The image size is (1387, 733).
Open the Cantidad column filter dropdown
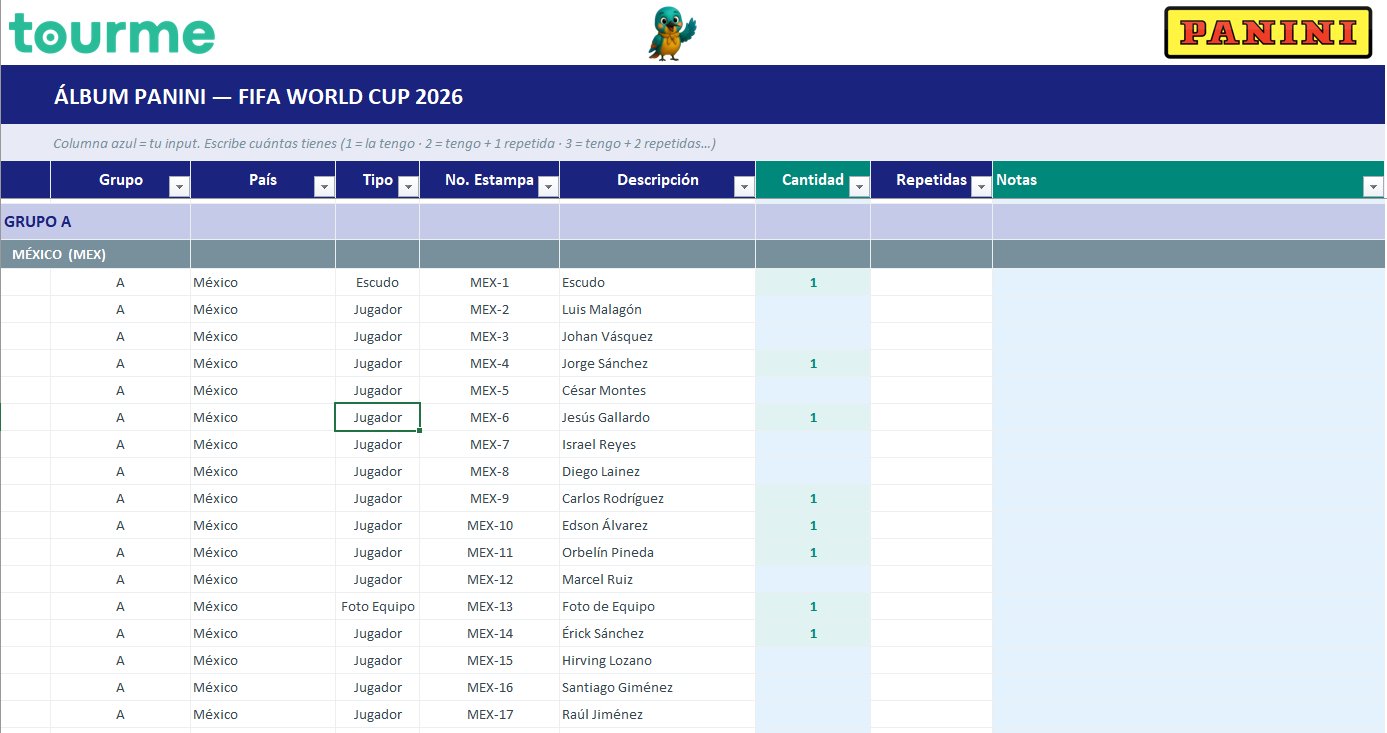[x=859, y=187]
